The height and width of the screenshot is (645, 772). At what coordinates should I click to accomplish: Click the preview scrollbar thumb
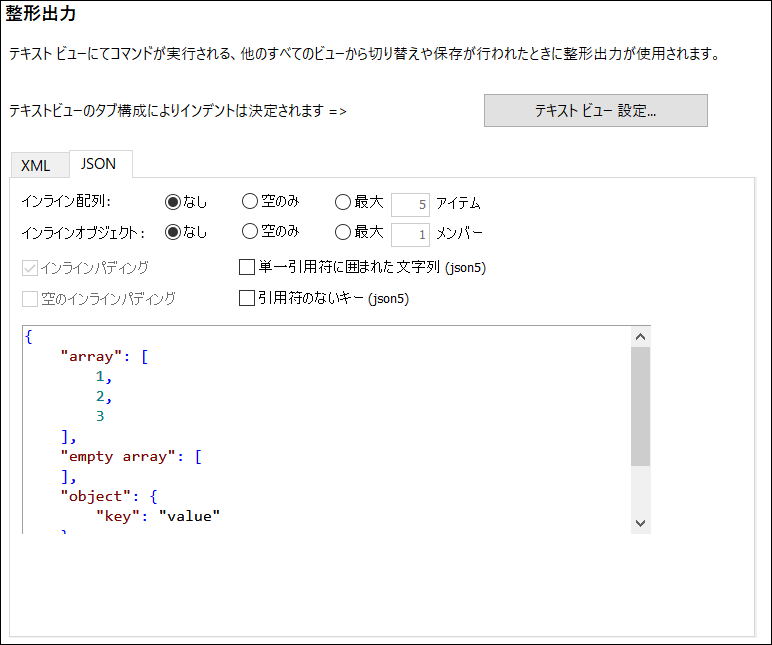pos(641,405)
